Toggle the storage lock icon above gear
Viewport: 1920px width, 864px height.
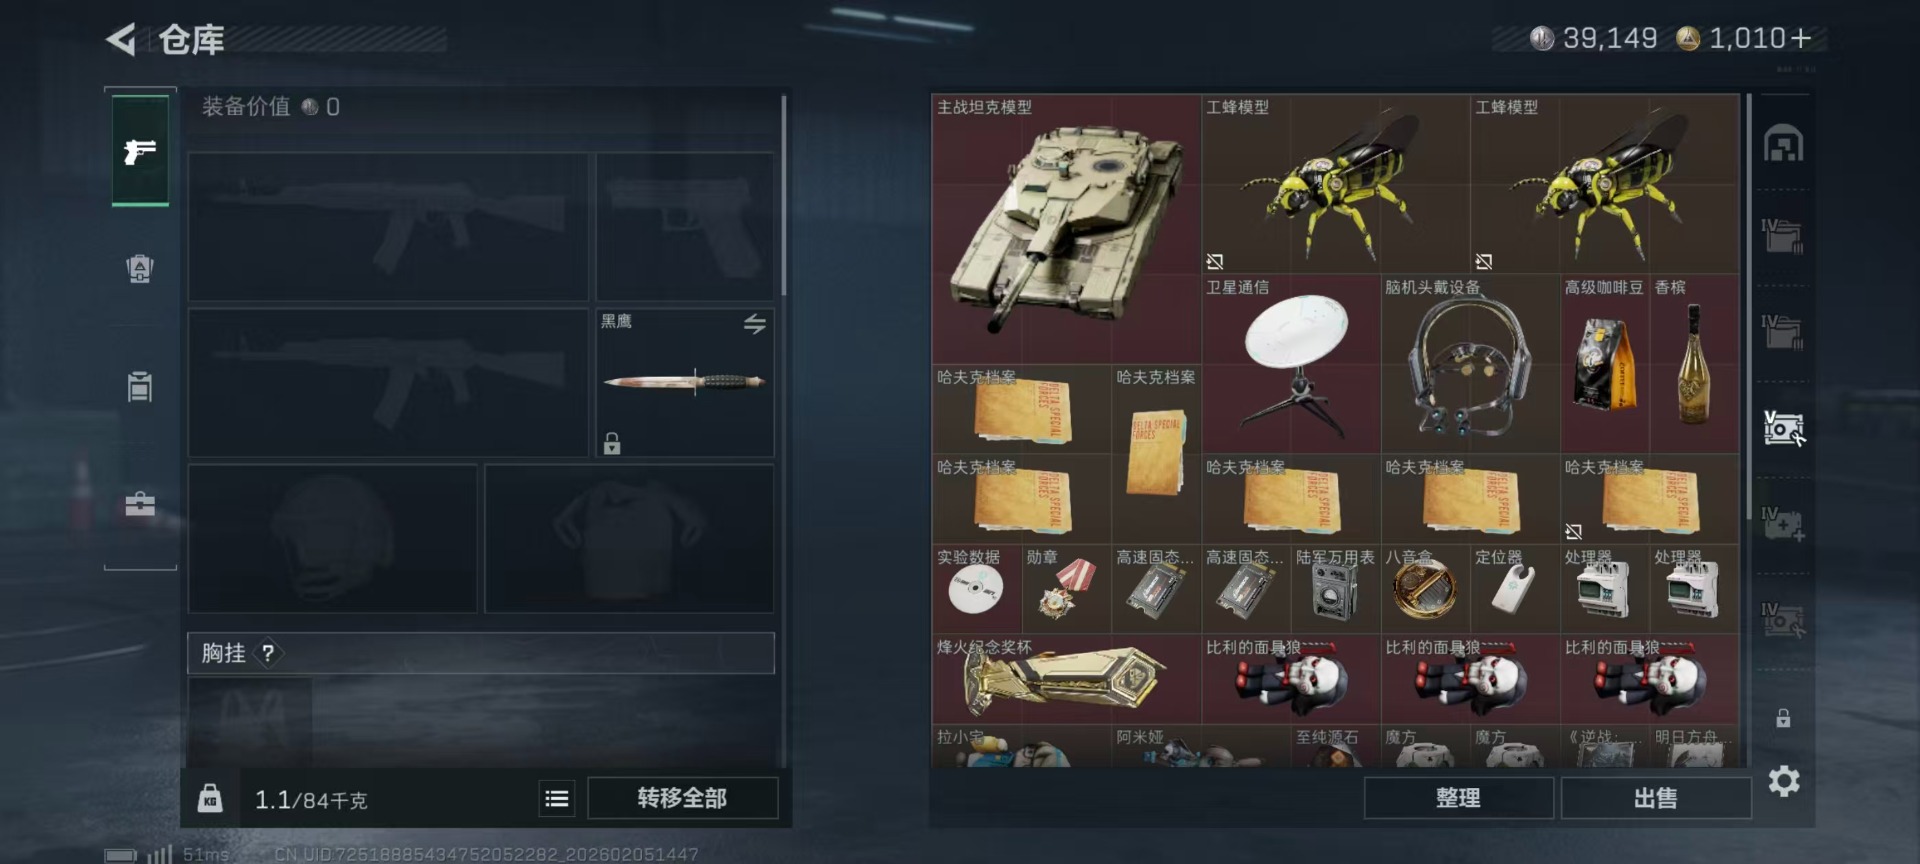click(x=1783, y=718)
